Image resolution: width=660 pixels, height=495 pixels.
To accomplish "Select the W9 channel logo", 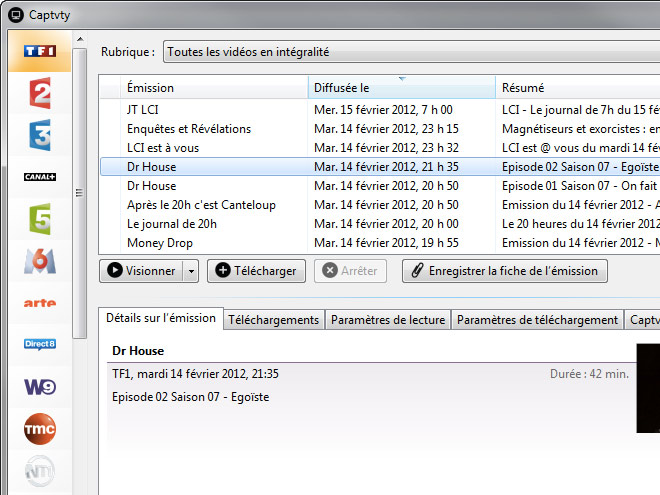I will [x=40, y=386].
